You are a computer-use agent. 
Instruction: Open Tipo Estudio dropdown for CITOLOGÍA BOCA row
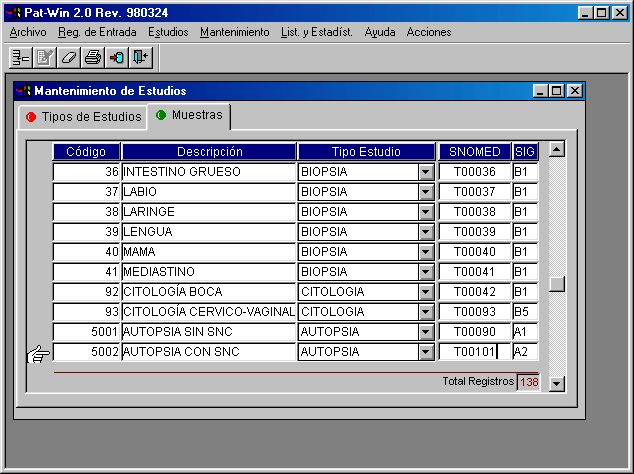425,292
